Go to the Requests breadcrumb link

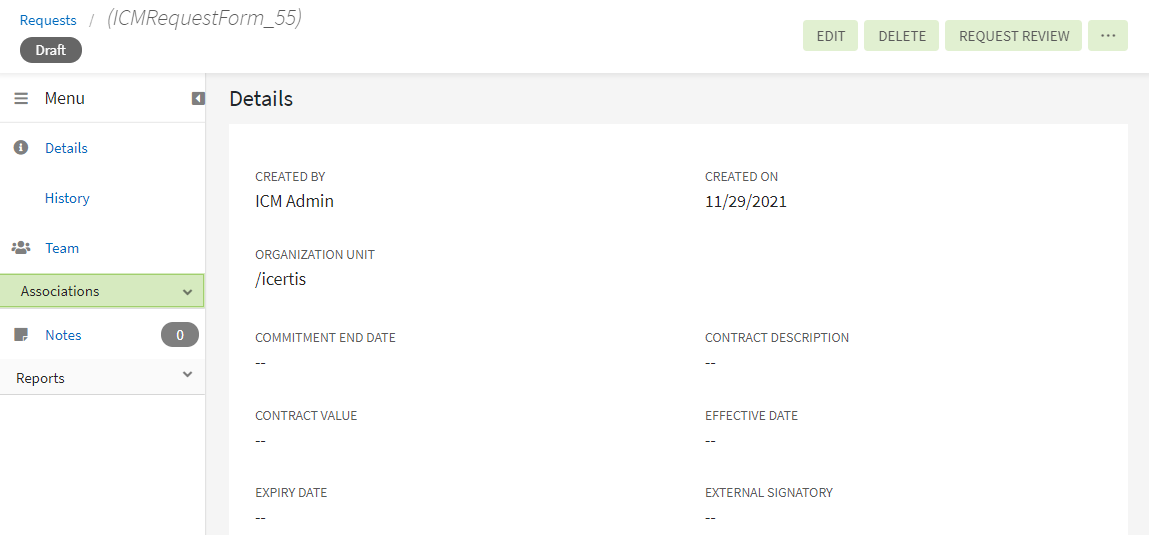point(48,20)
